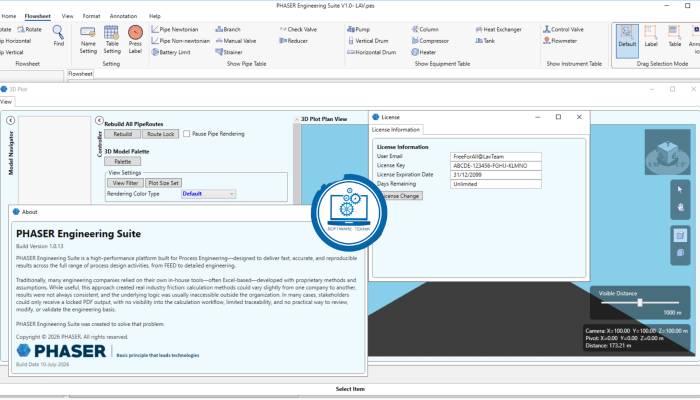Click the View Filter button
Screen dimensions: 700x400
[125, 183]
